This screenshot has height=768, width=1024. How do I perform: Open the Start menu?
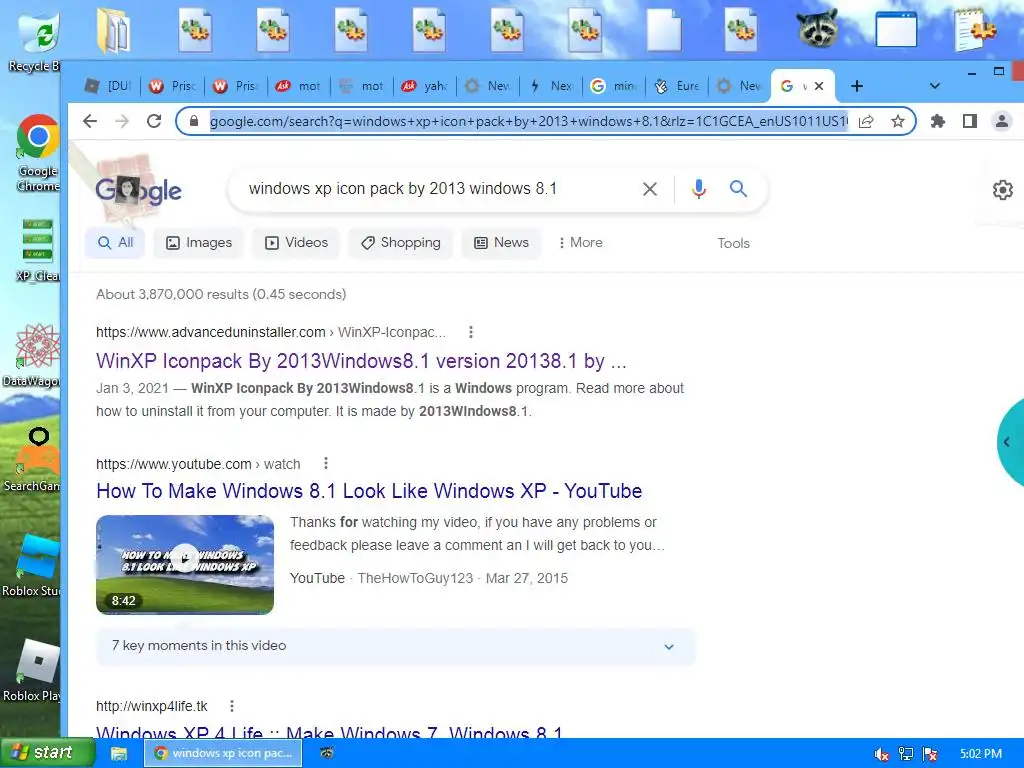click(47, 753)
